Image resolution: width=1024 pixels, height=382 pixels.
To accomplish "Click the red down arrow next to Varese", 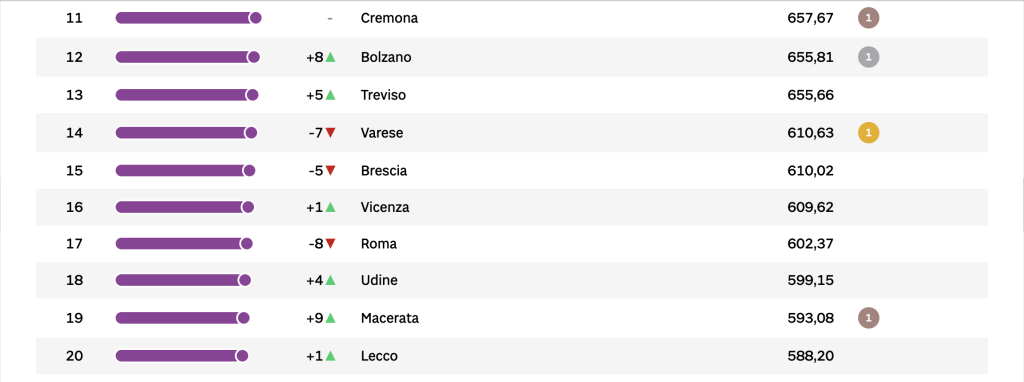I will pos(330,133).
